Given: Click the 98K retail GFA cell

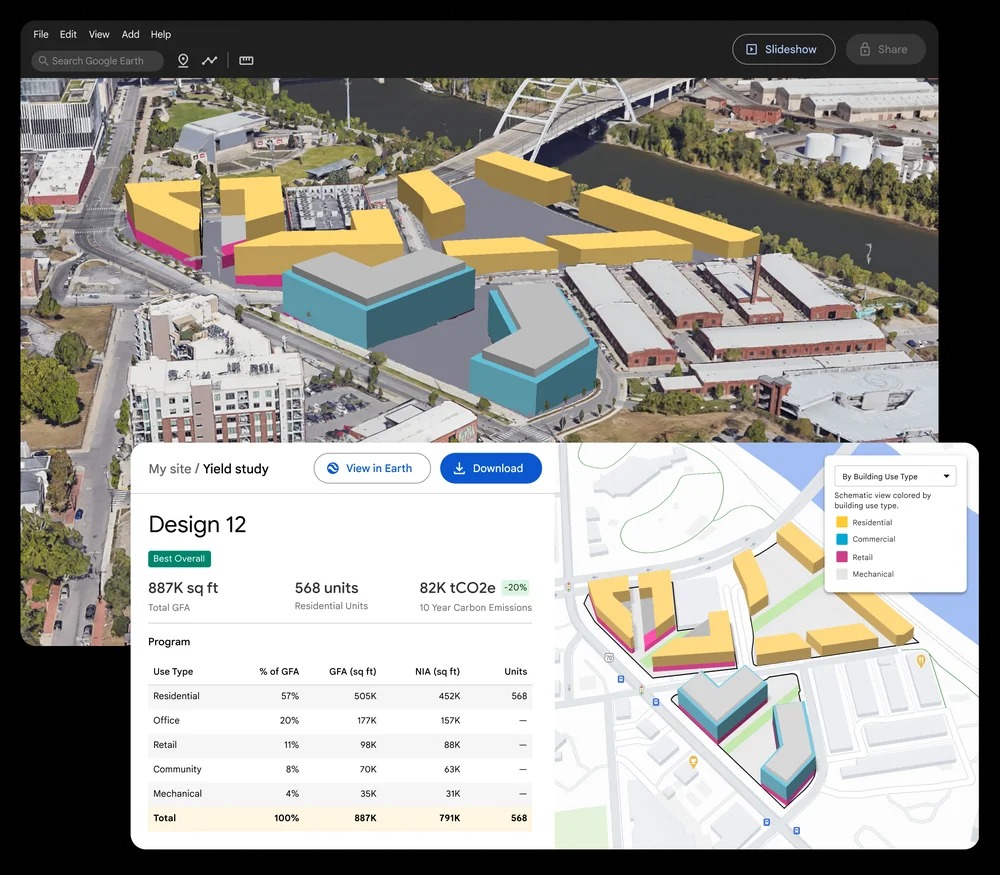Looking at the screenshot, I should tap(369, 745).
